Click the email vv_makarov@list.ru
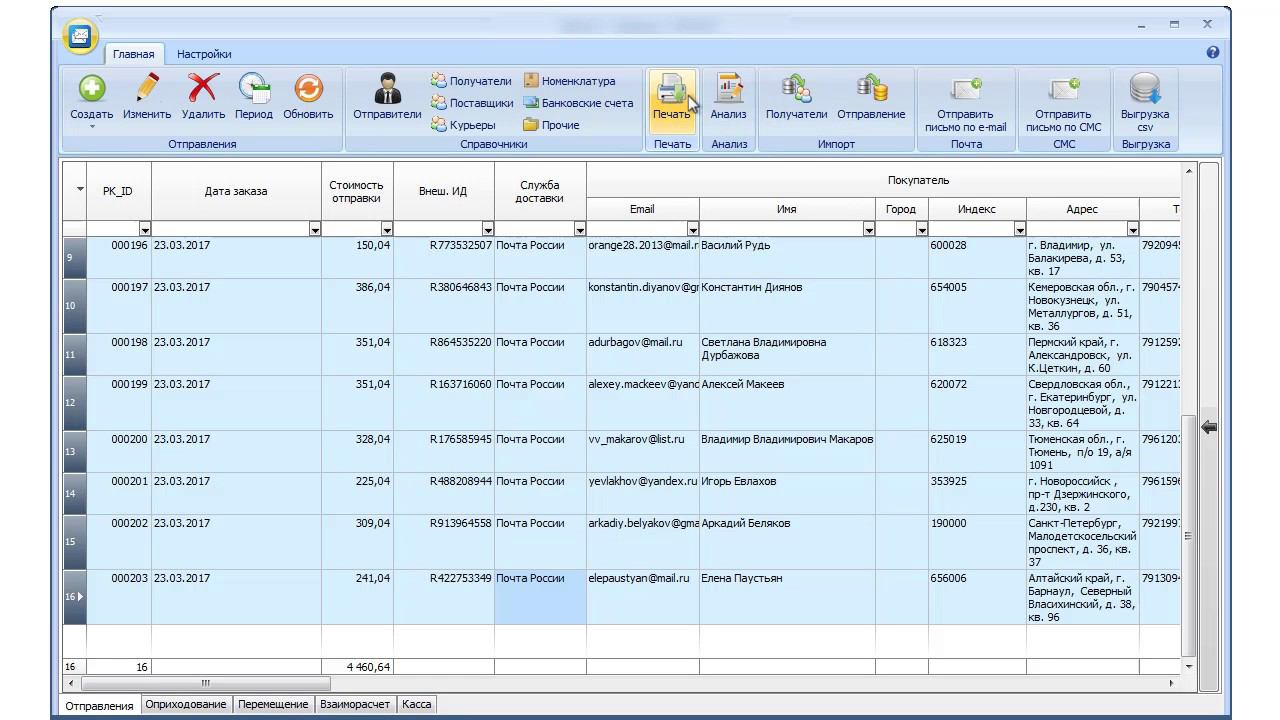 click(636, 439)
